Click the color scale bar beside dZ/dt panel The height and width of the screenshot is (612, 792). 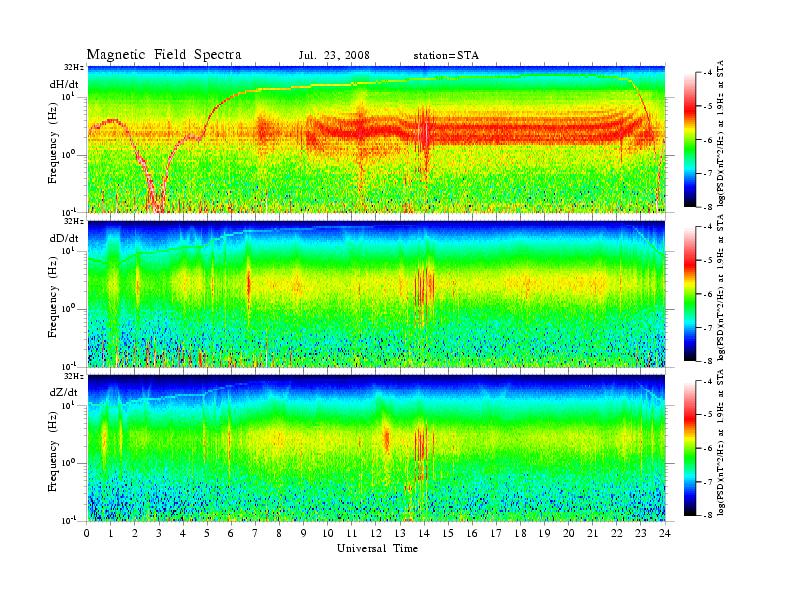pos(689,448)
